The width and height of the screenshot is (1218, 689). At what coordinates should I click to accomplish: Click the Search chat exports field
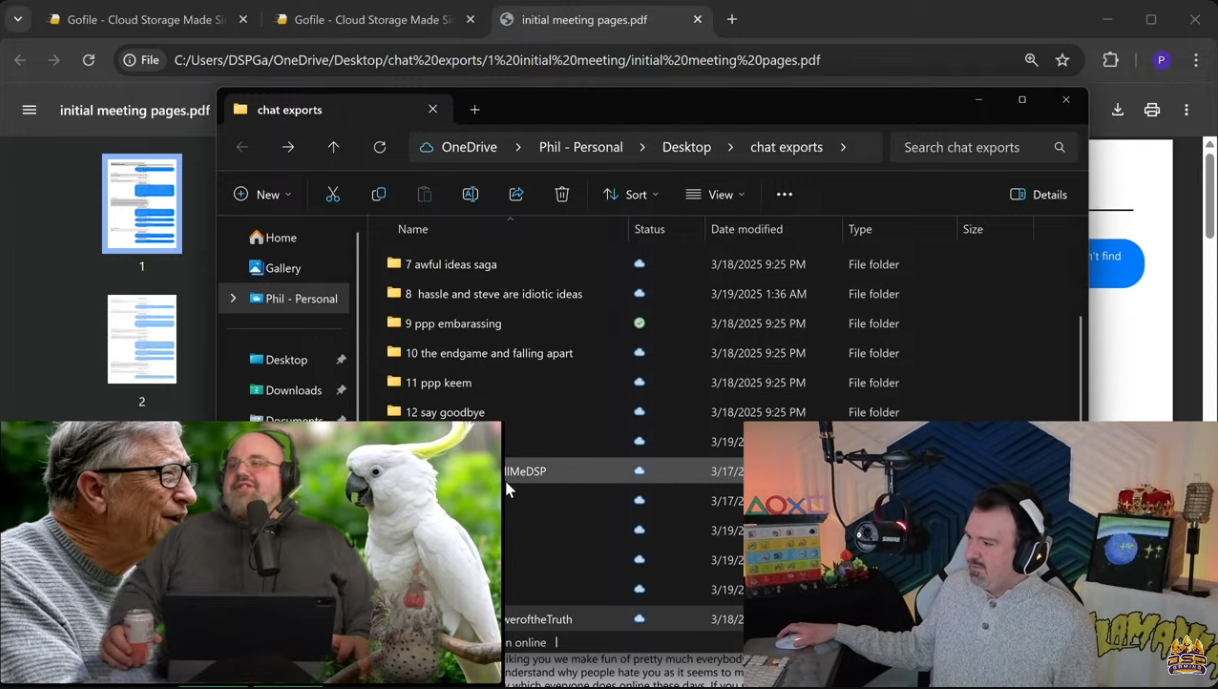[984, 147]
